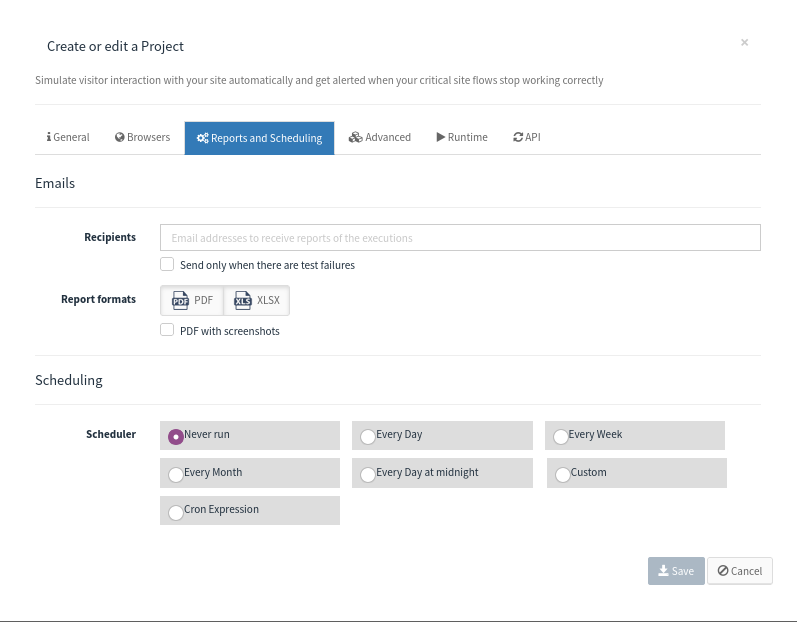Check PDF with screenshots option

(167, 330)
